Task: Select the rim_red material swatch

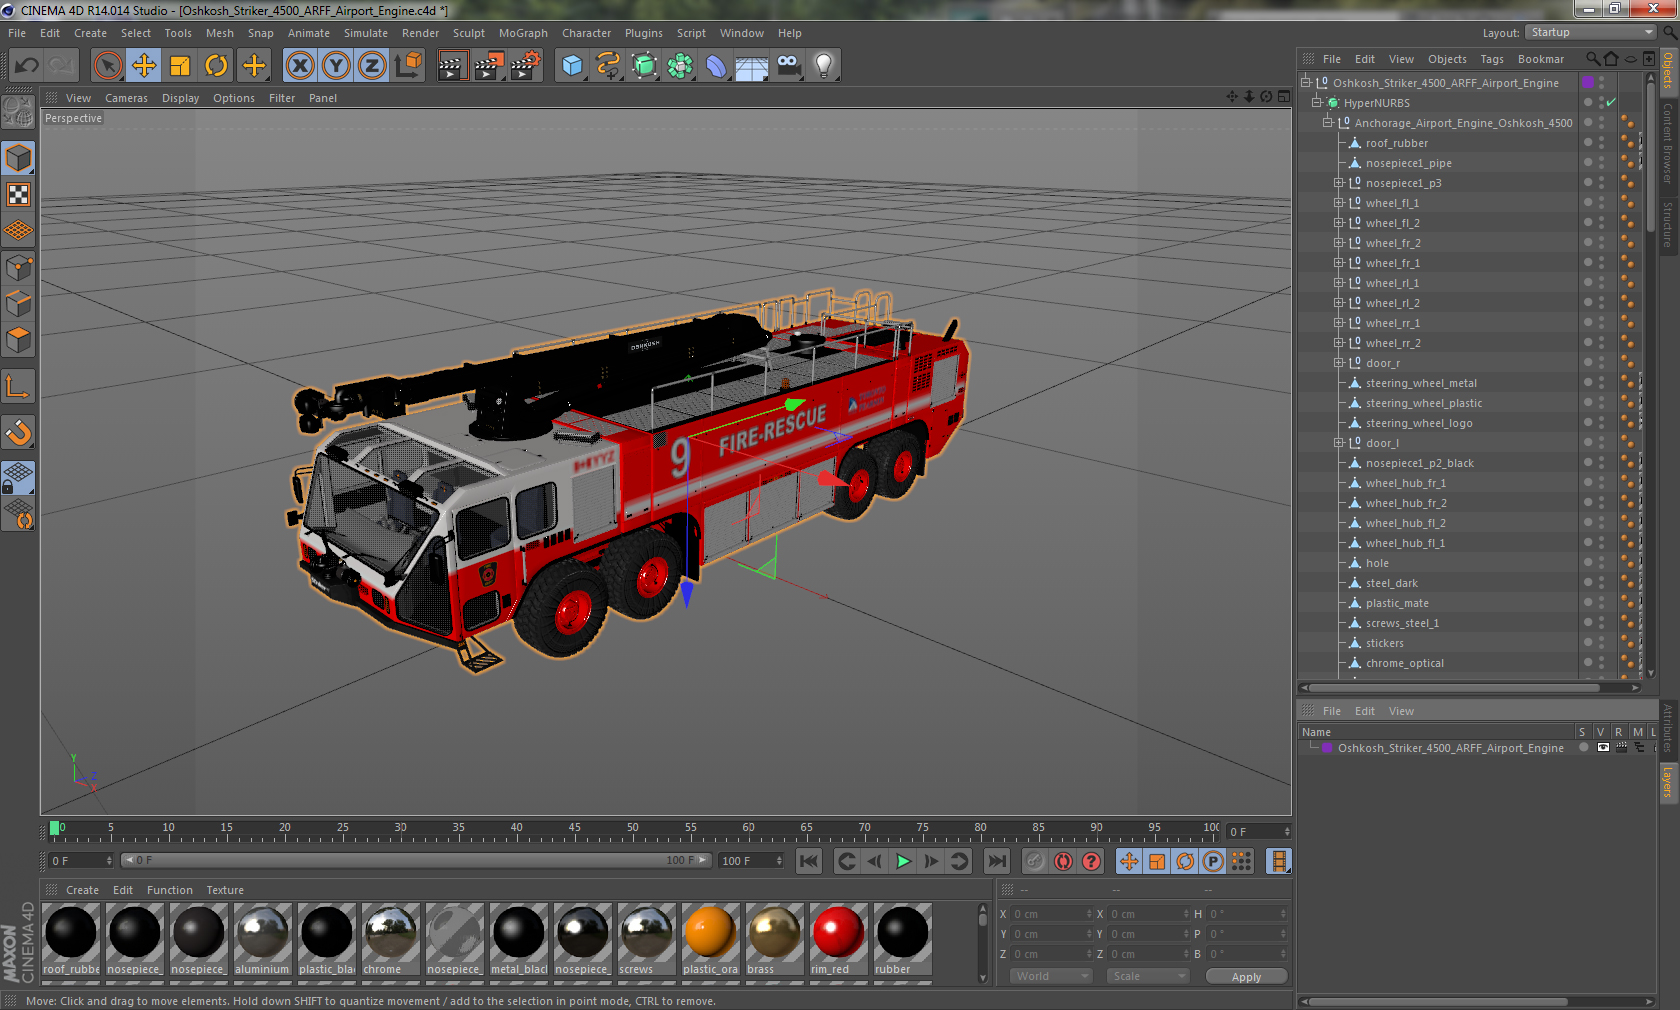Action: [838, 939]
